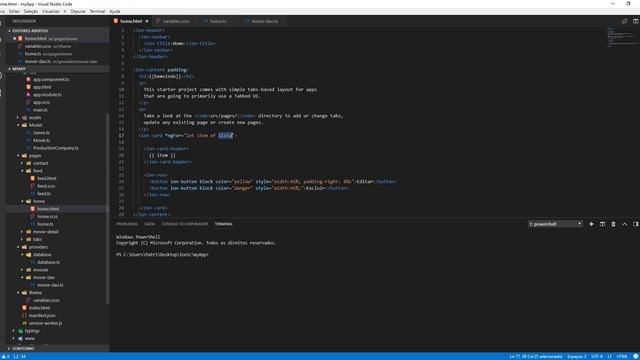640x360 pixels.
Task: Click the explorer's vertical scrollbar
Action: tap(108, 208)
